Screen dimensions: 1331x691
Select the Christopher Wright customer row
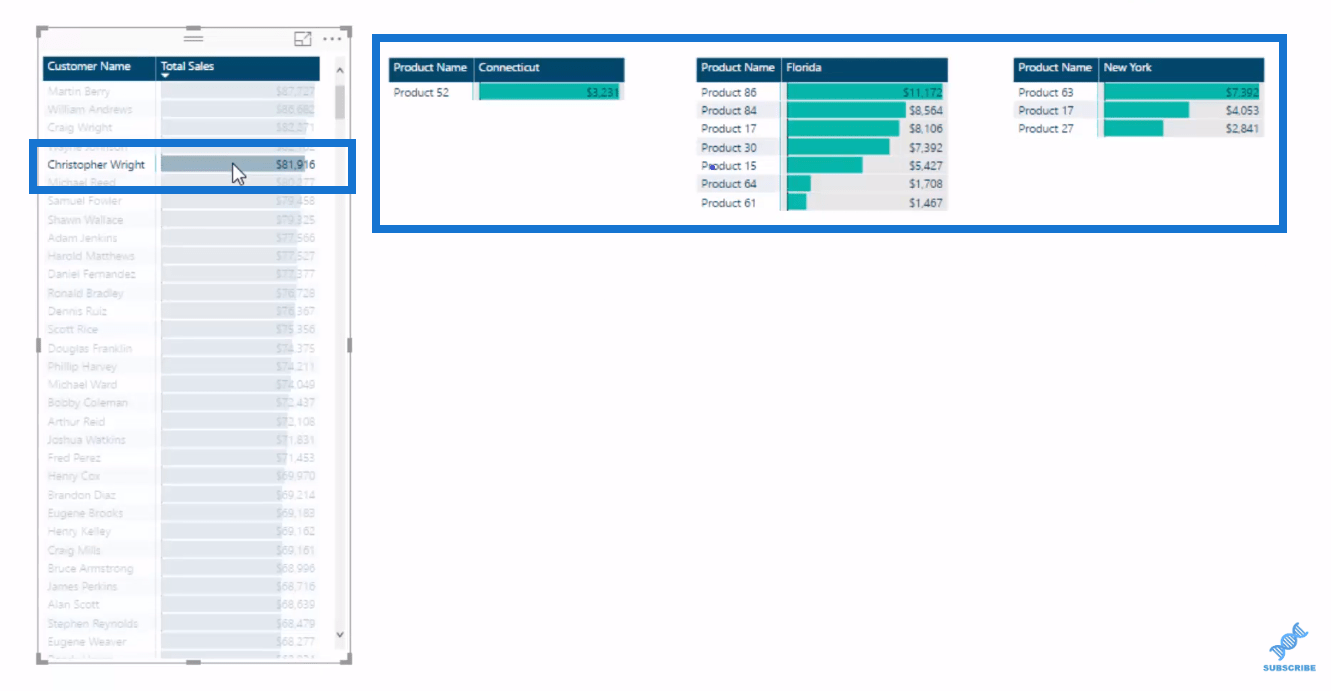181,165
